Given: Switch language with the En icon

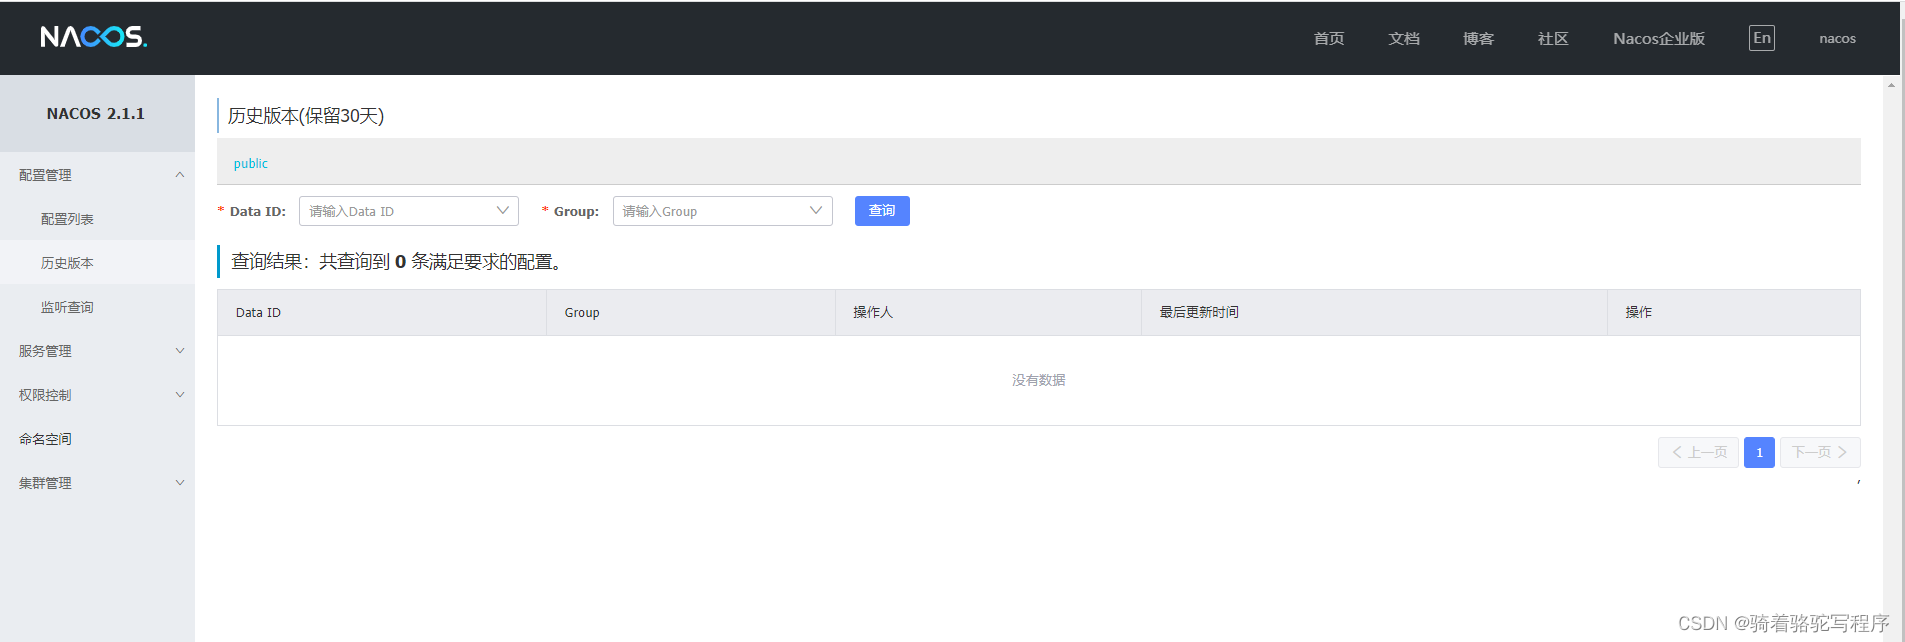Looking at the screenshot, I should coord(1761,38).
